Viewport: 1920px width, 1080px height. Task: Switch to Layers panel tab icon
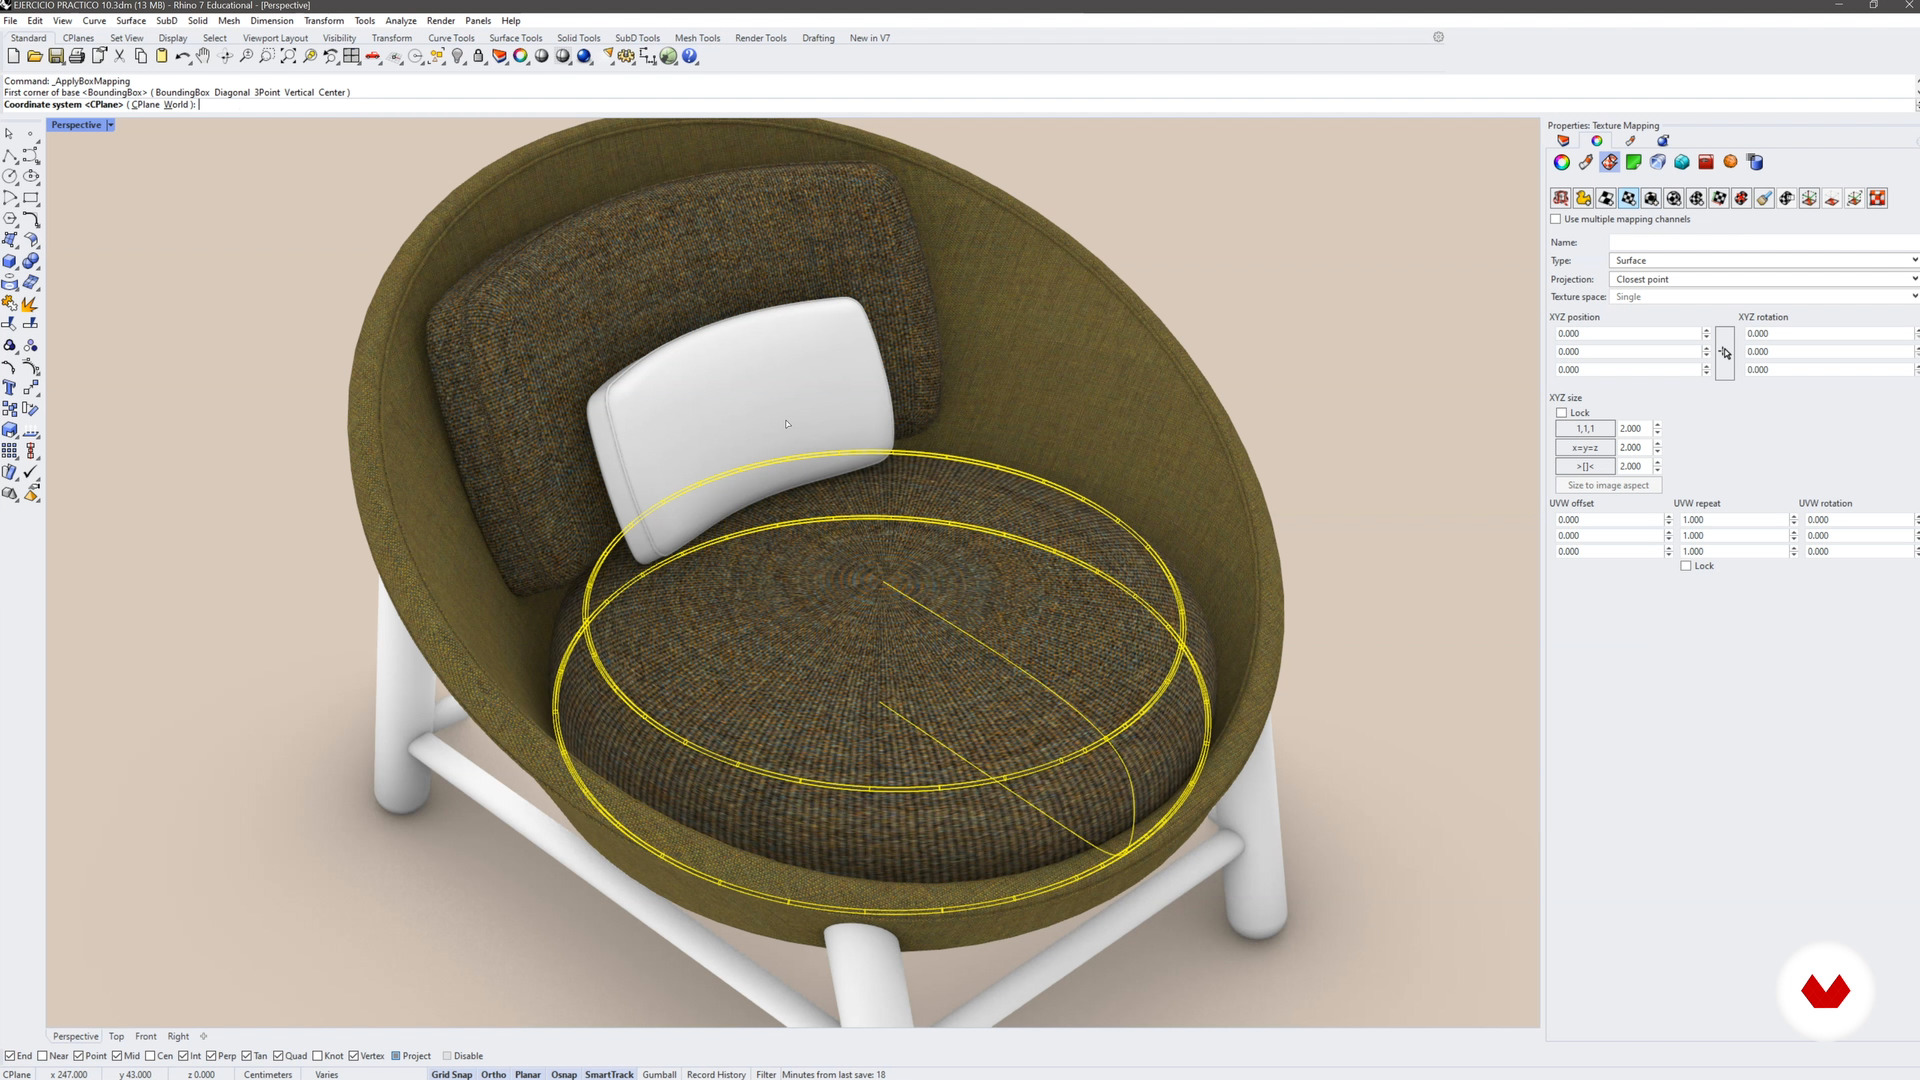pos(1563,141)
